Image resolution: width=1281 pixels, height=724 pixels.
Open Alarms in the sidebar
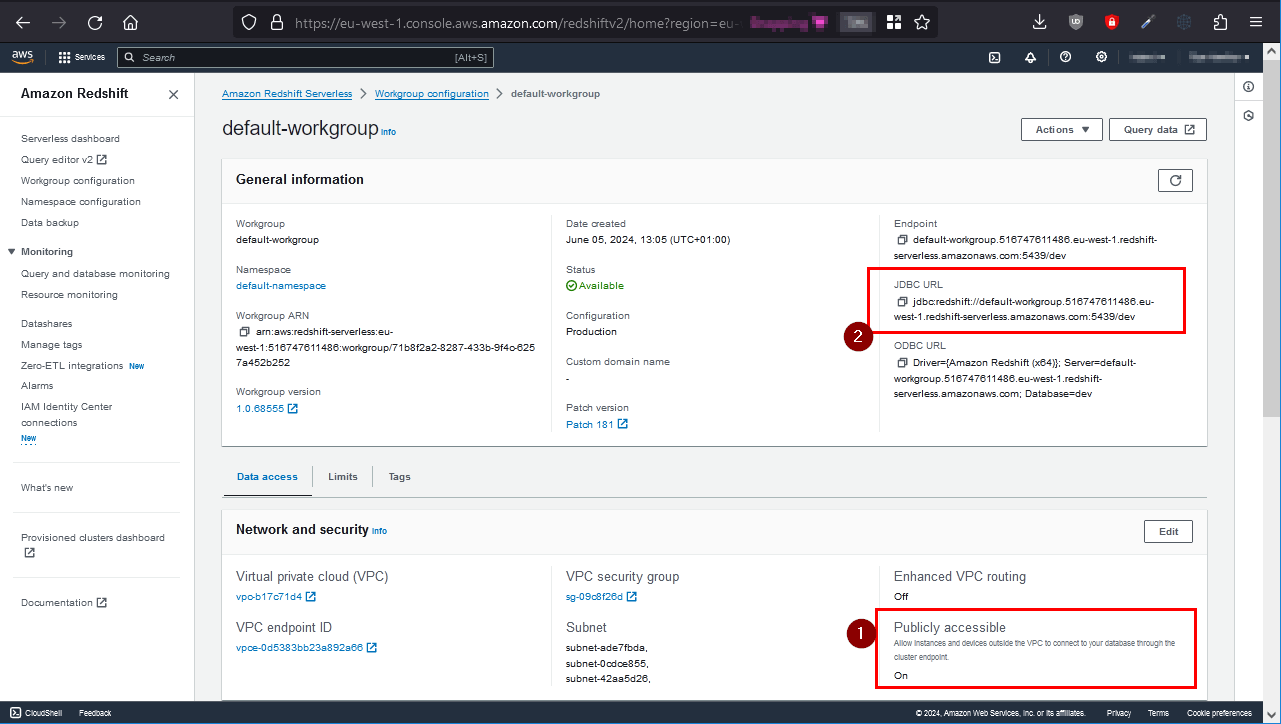tap(37, 386)
